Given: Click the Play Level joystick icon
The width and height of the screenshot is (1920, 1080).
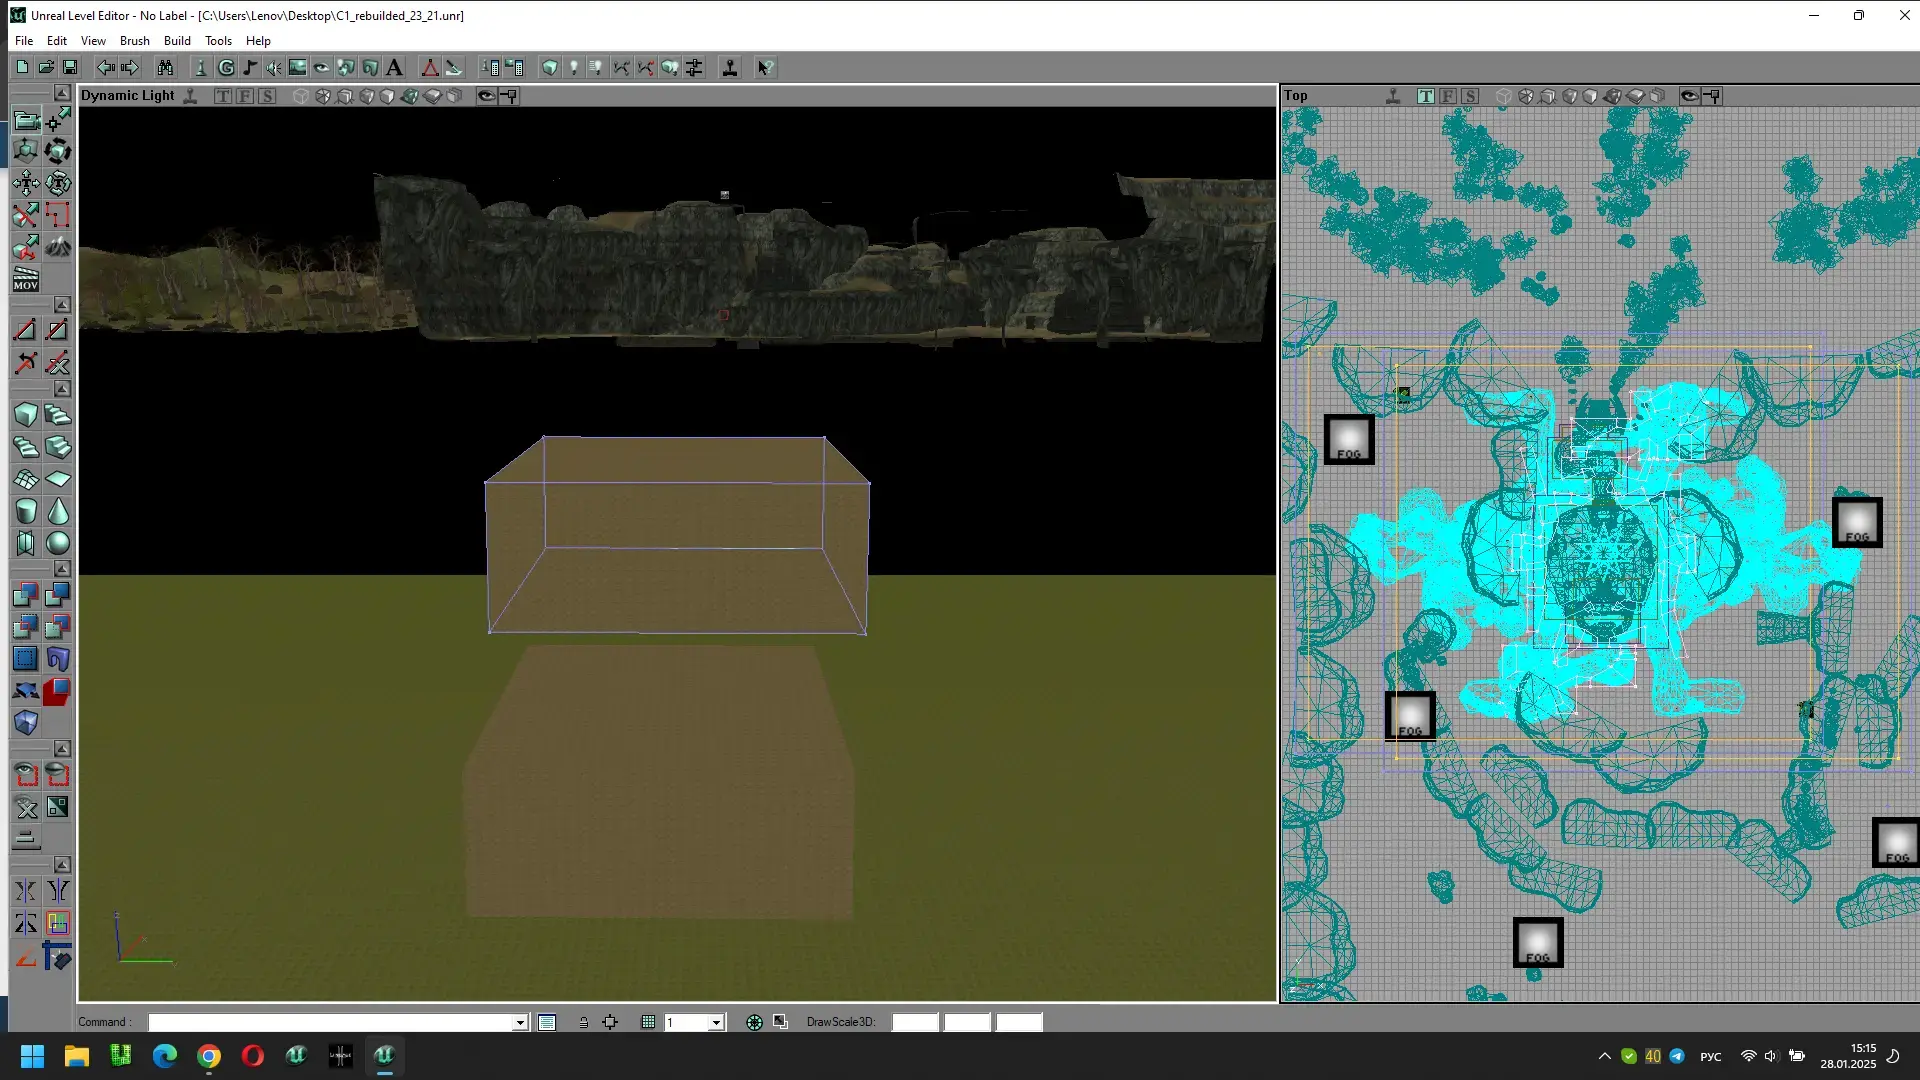Looking at the screenshot, I should pos(731,67).
